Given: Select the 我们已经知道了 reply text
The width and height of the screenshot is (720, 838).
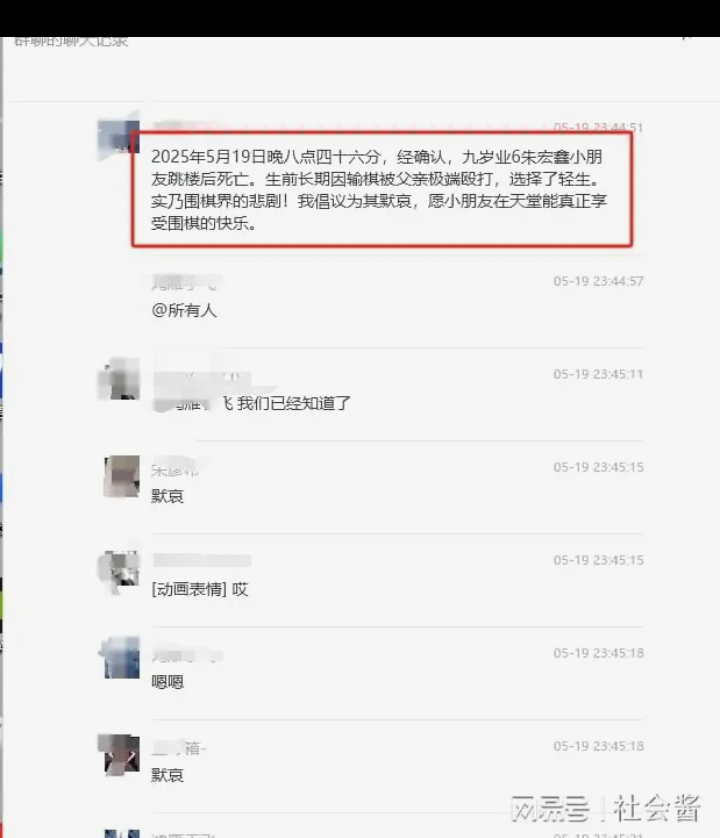Looking at the screenshot, I should coord(293,403).
